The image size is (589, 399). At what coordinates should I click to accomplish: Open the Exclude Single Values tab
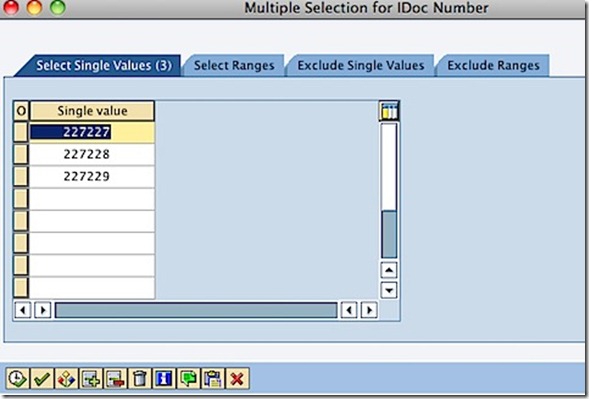361,65
